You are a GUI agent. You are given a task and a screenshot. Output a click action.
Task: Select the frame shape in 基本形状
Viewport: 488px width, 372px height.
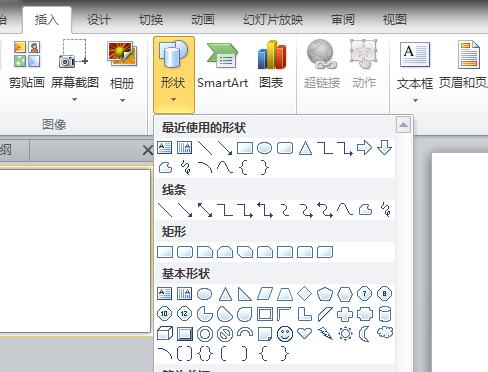click(265, 314)
